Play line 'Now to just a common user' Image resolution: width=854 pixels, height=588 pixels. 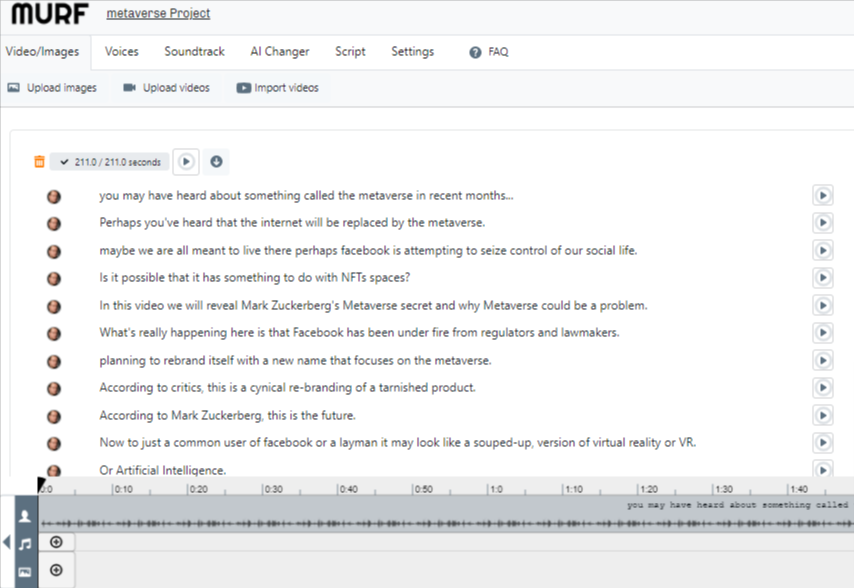822,443
